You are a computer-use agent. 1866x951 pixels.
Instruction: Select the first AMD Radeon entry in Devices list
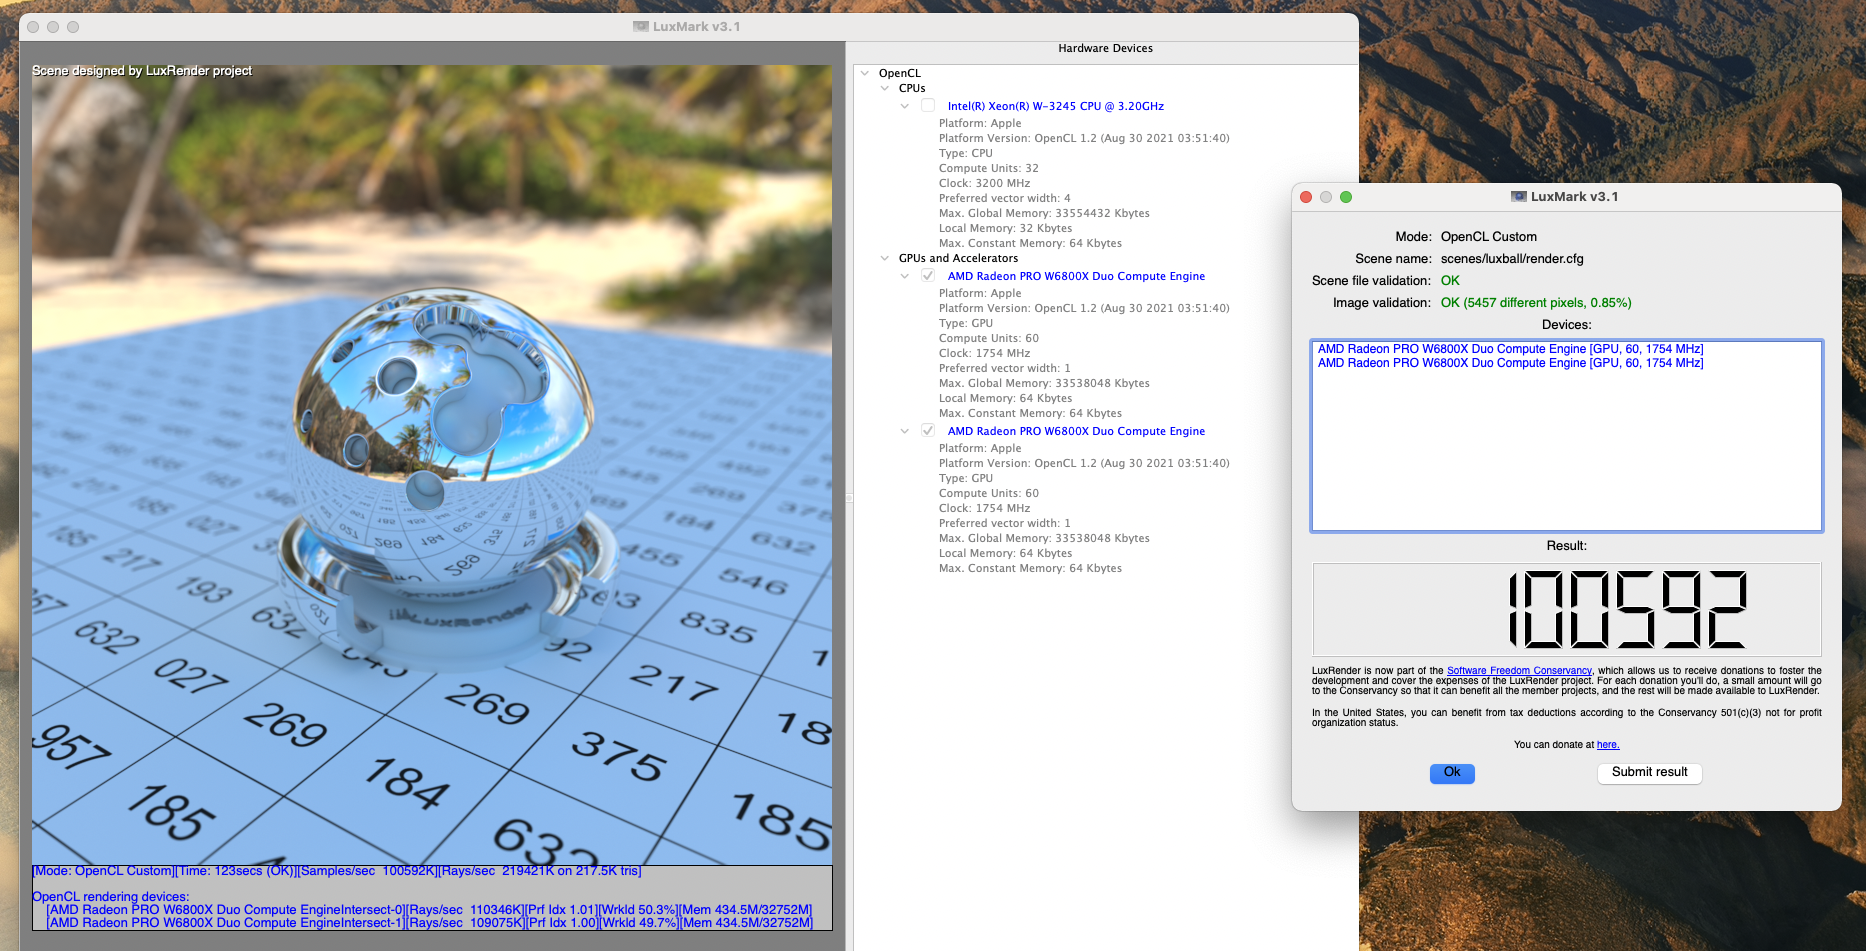click(x=1510, y=349)
